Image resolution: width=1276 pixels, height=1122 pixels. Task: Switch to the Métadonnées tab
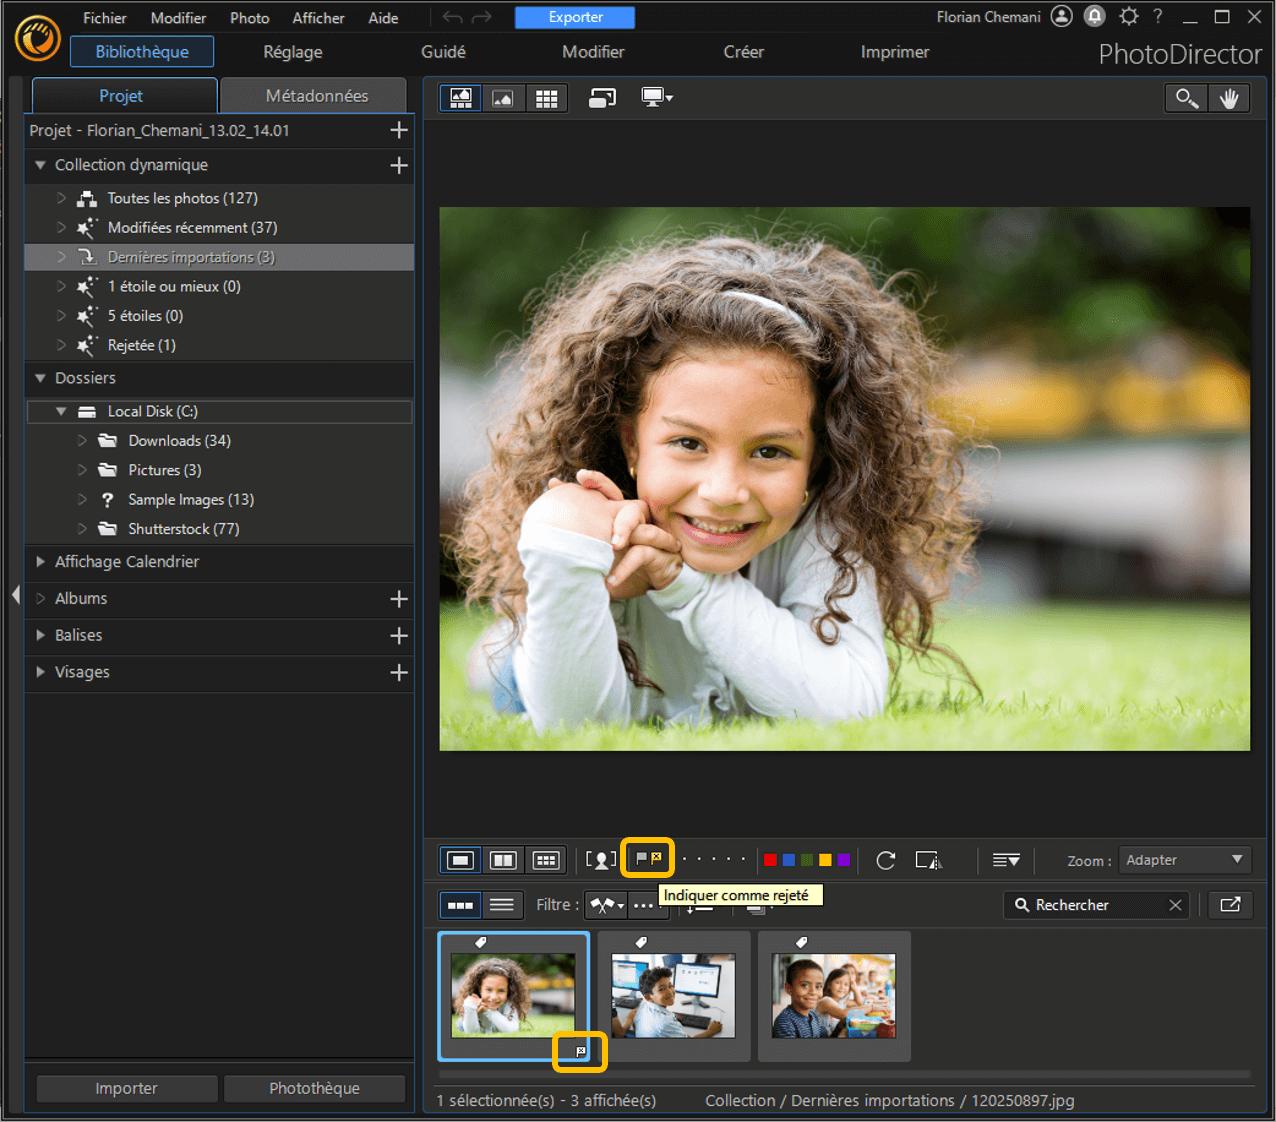(x=316, y=96)
